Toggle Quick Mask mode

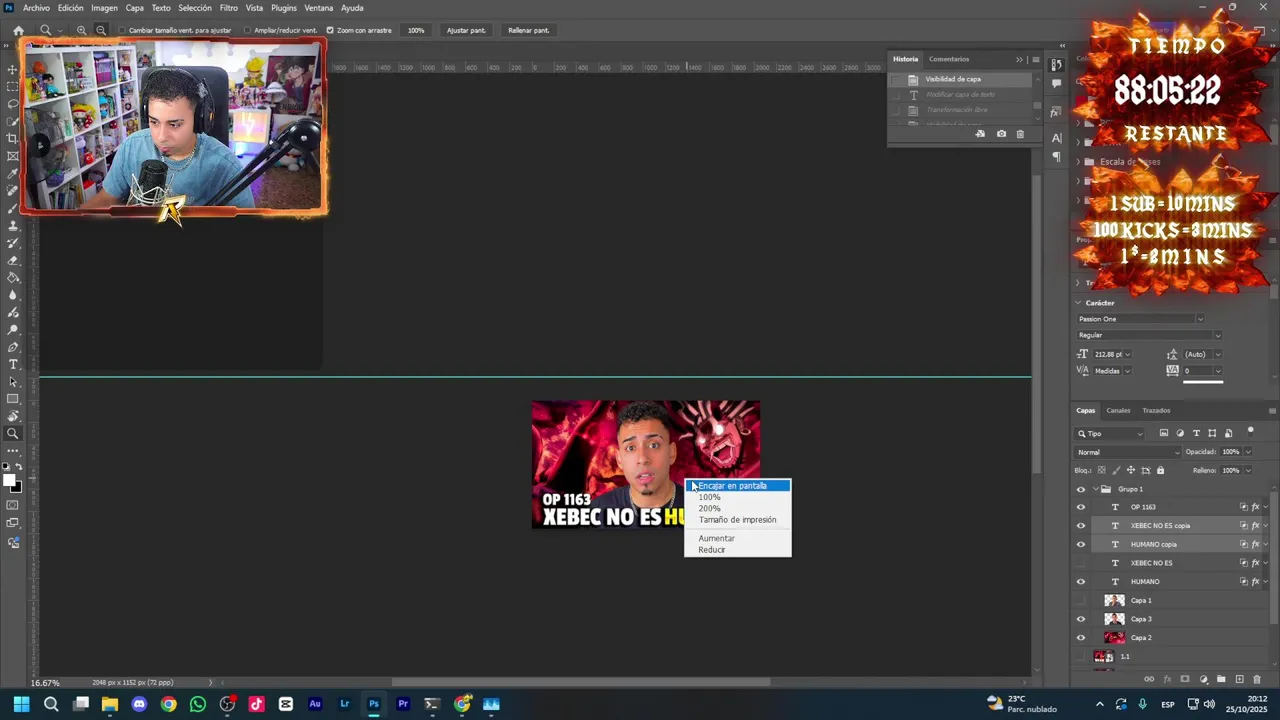[x=13, y=506]
